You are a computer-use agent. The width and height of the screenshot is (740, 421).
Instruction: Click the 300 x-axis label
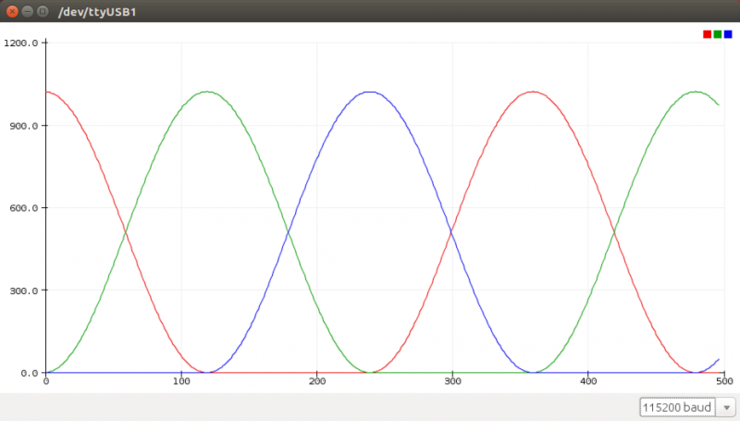[453, 381]
